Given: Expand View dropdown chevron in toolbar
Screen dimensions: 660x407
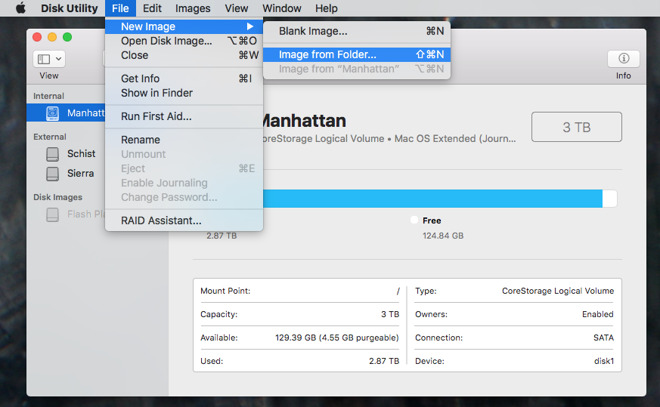Looking at the screenshot, I should [x=59, y=59].
